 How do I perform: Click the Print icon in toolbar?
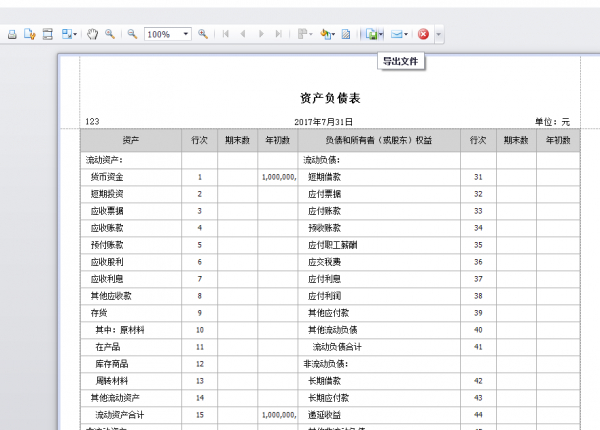[12, 34]
